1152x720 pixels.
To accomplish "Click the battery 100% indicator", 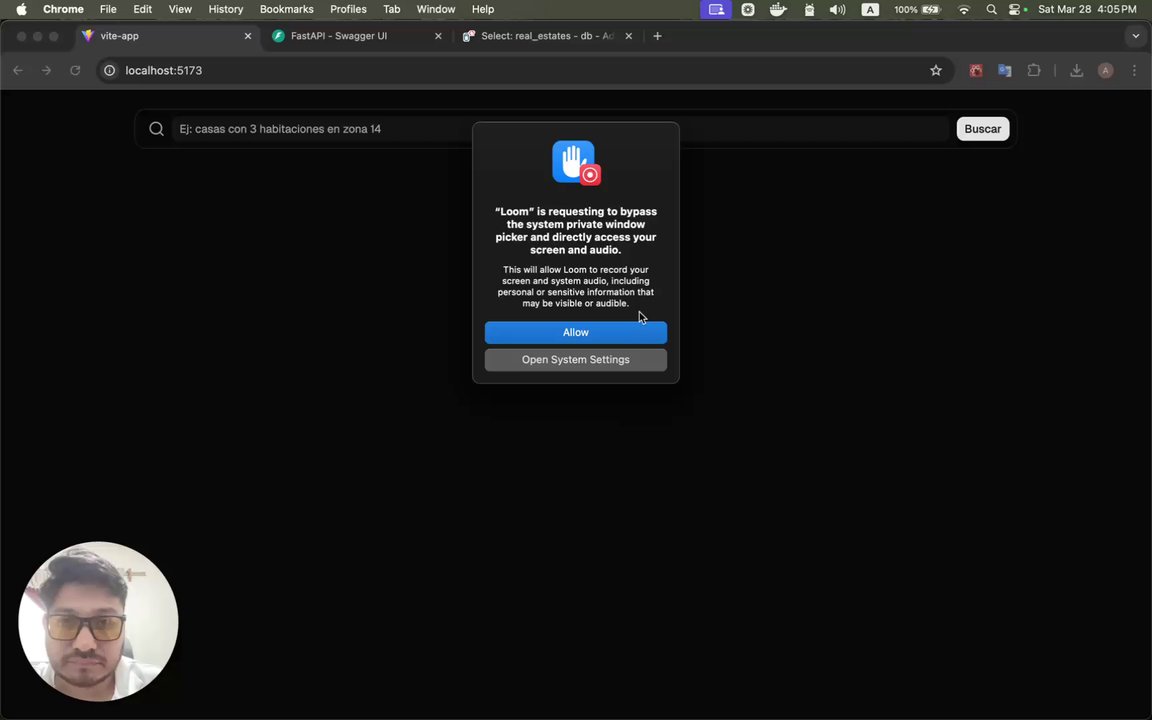I will [917, 10].
